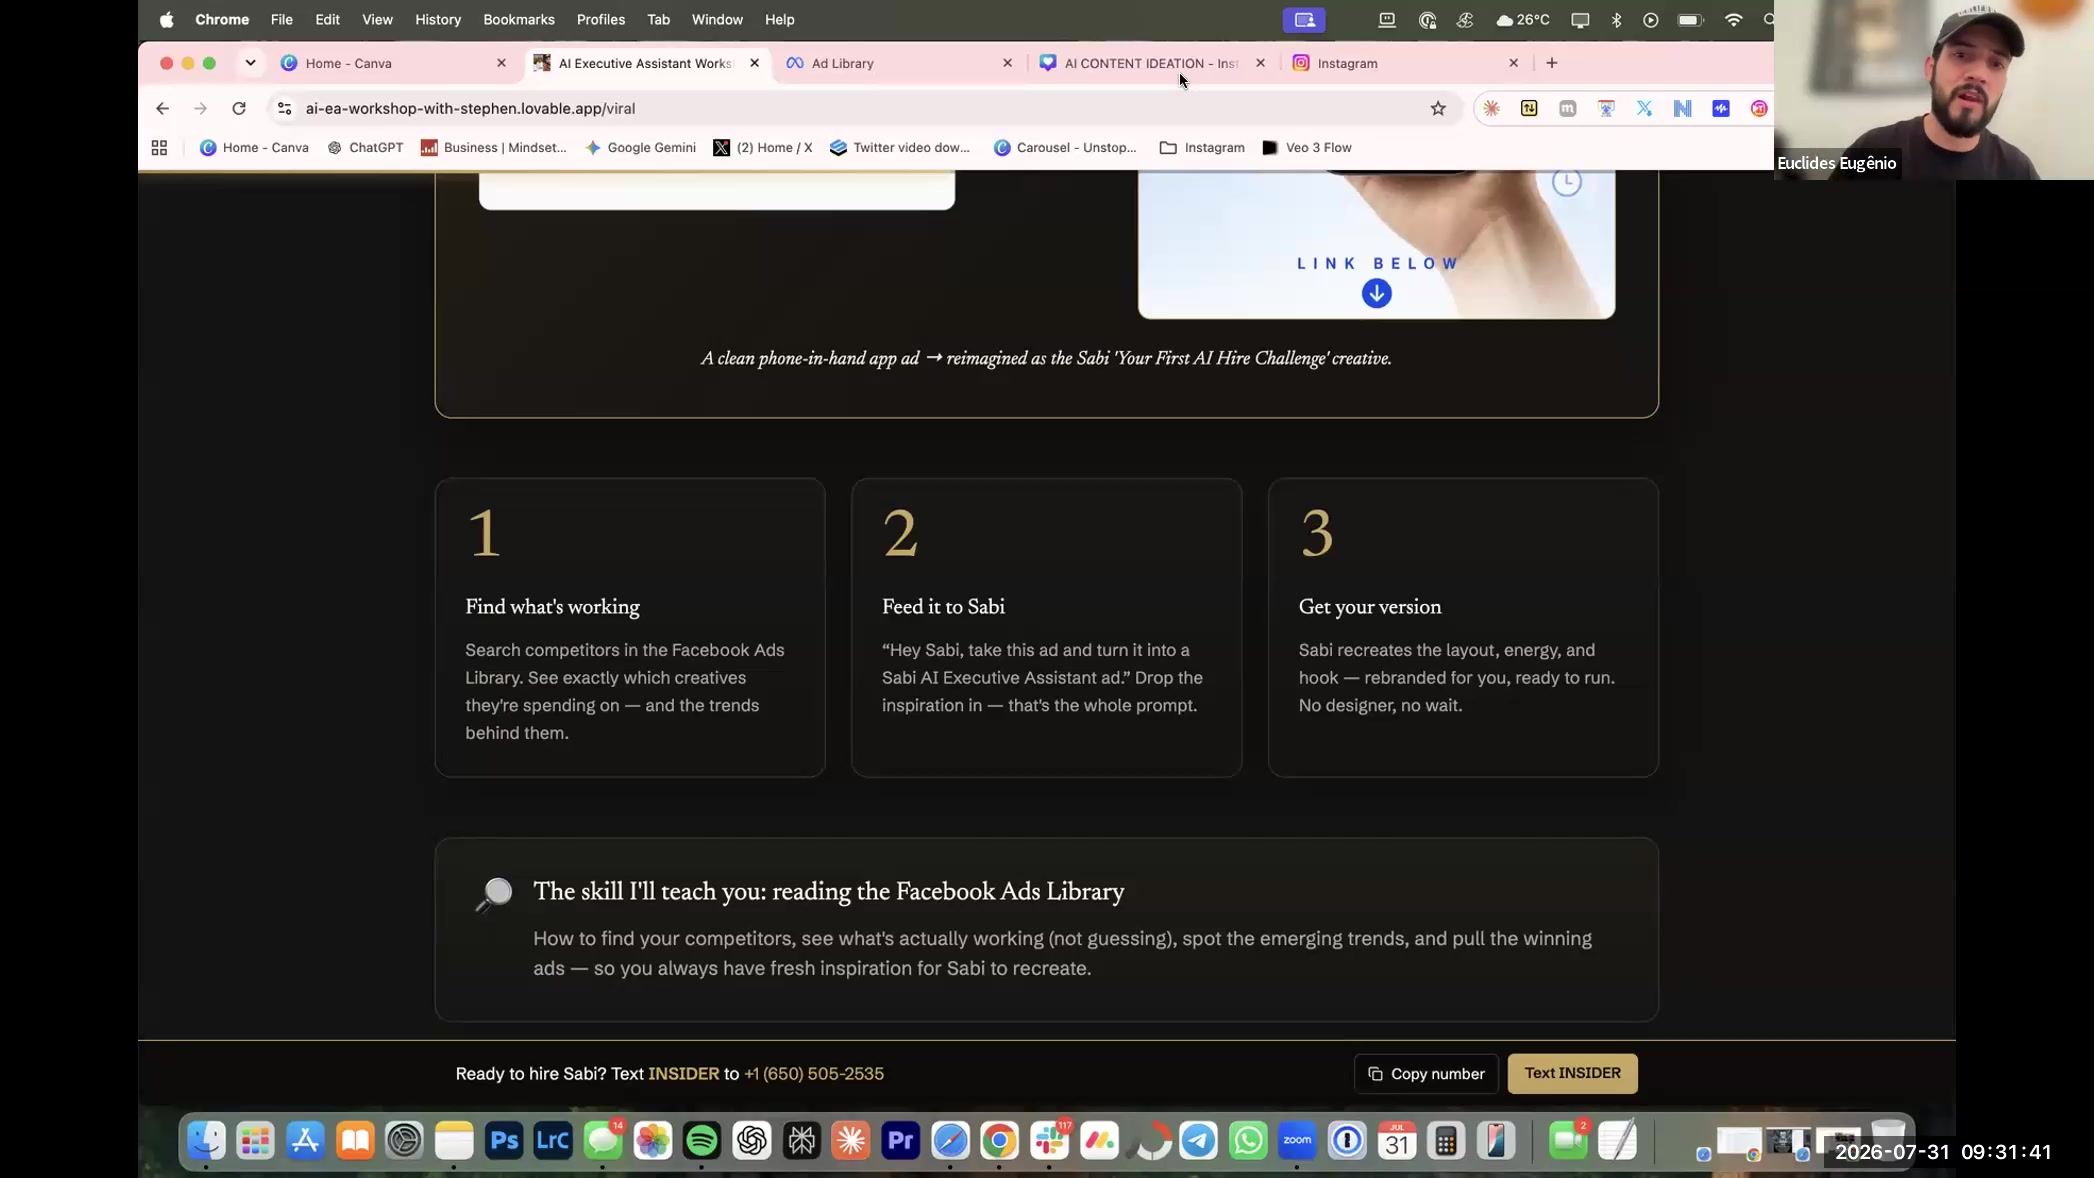The image size is (2094, 1178).
Task: Open WhatsApp from the dock
Action: click(x=1248, y=1140)
